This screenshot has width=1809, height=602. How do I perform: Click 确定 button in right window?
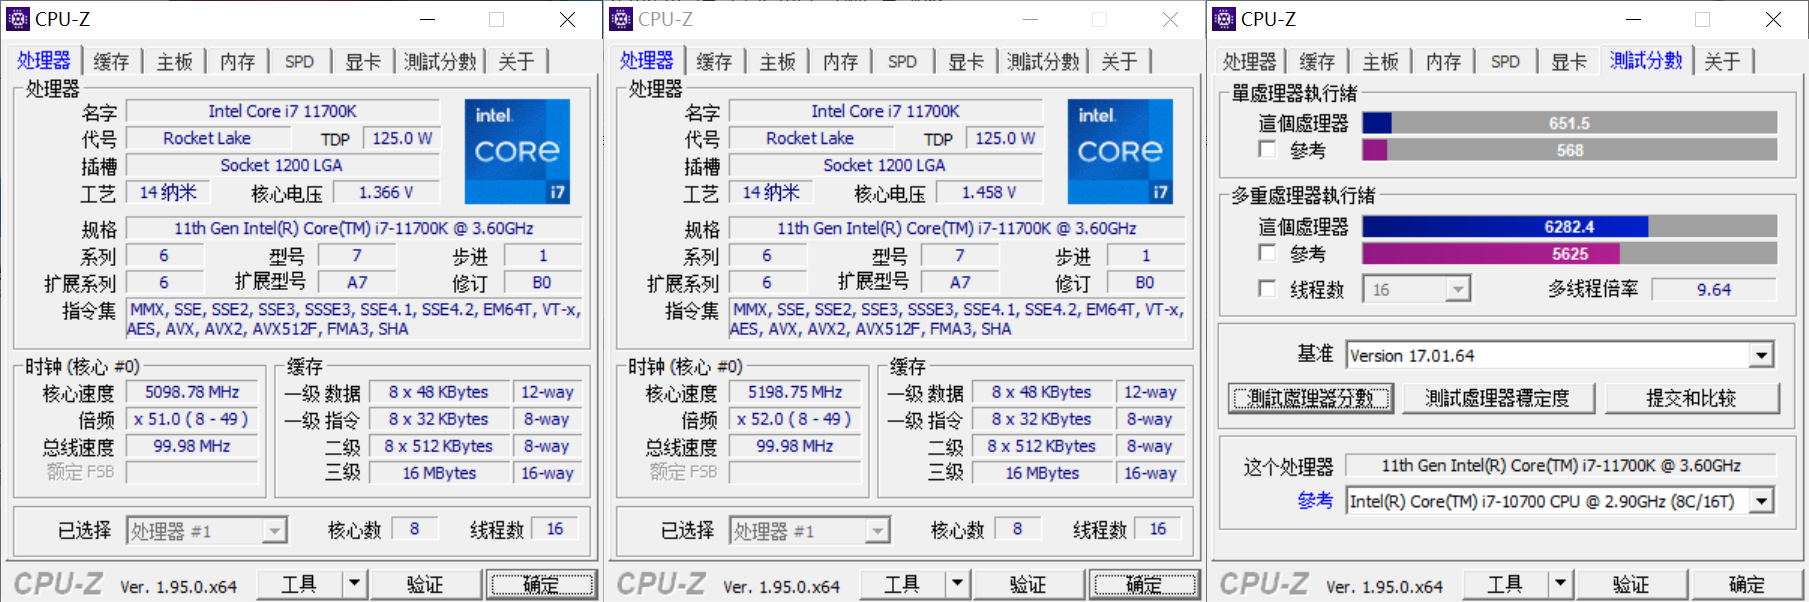[x=1747, y=583]
